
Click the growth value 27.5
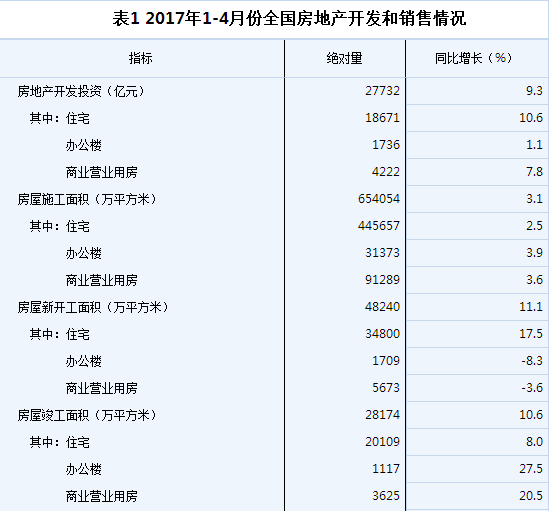coord(531,469)
